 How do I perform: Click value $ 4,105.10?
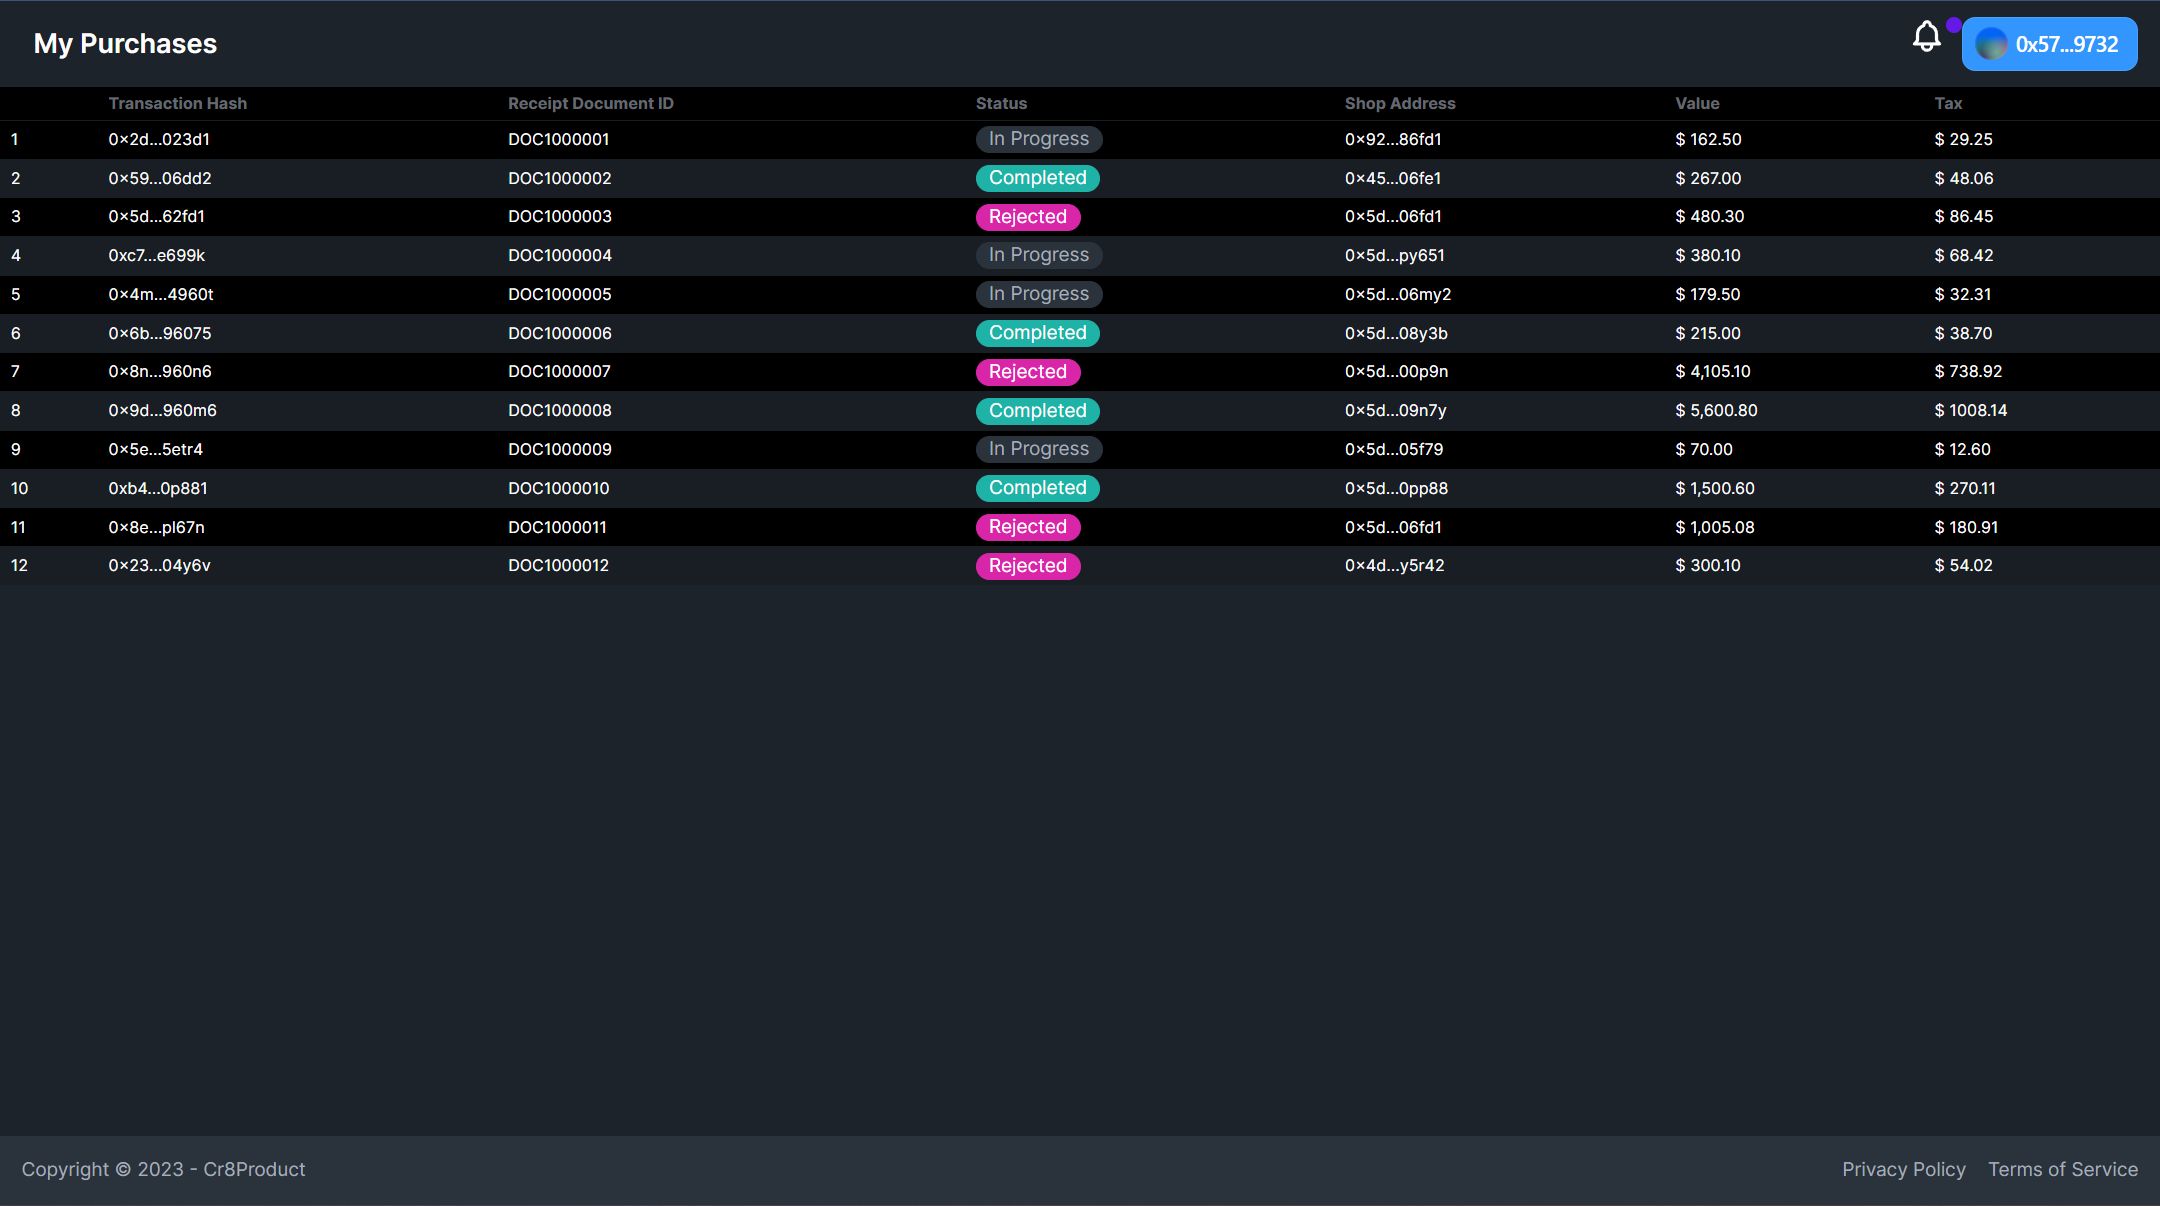click(1713, 371)
